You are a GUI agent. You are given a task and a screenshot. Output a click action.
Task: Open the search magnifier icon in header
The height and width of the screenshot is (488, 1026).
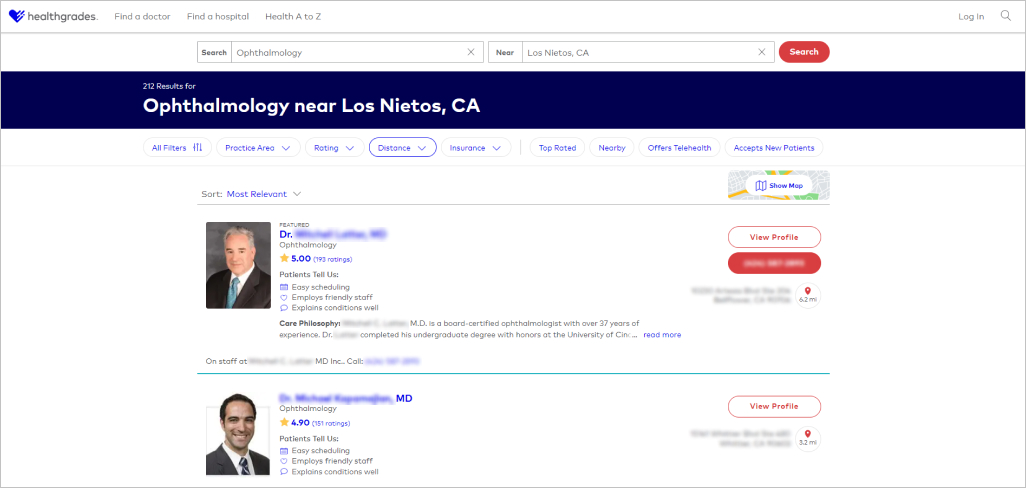[x=1006, y=16]
